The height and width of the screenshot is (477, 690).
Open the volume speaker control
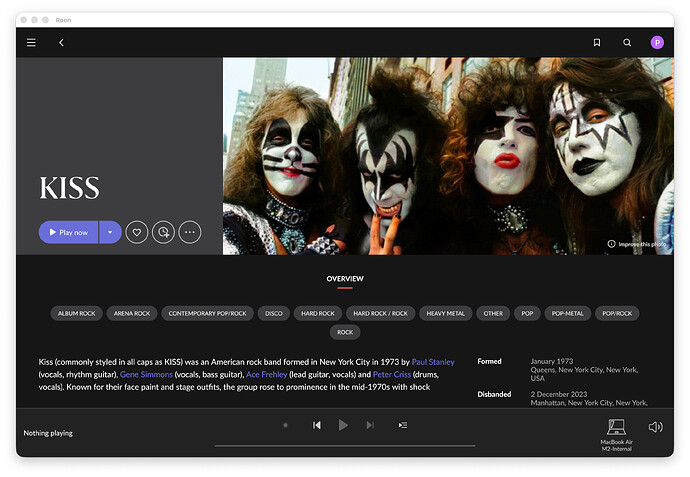coord(656,427)
